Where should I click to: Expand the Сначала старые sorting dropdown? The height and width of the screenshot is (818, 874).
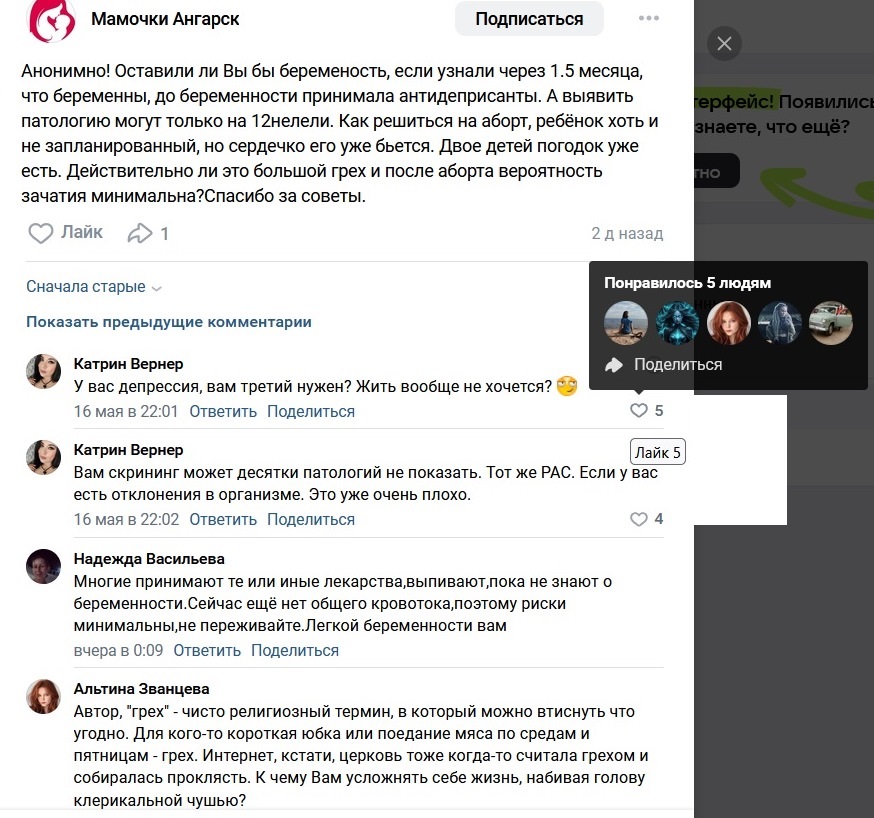pos(94,286)
